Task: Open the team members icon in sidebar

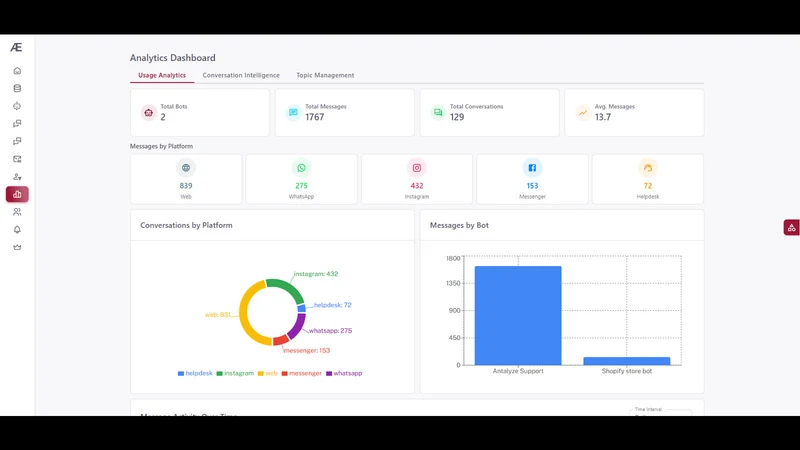Action: click(17, 212)
